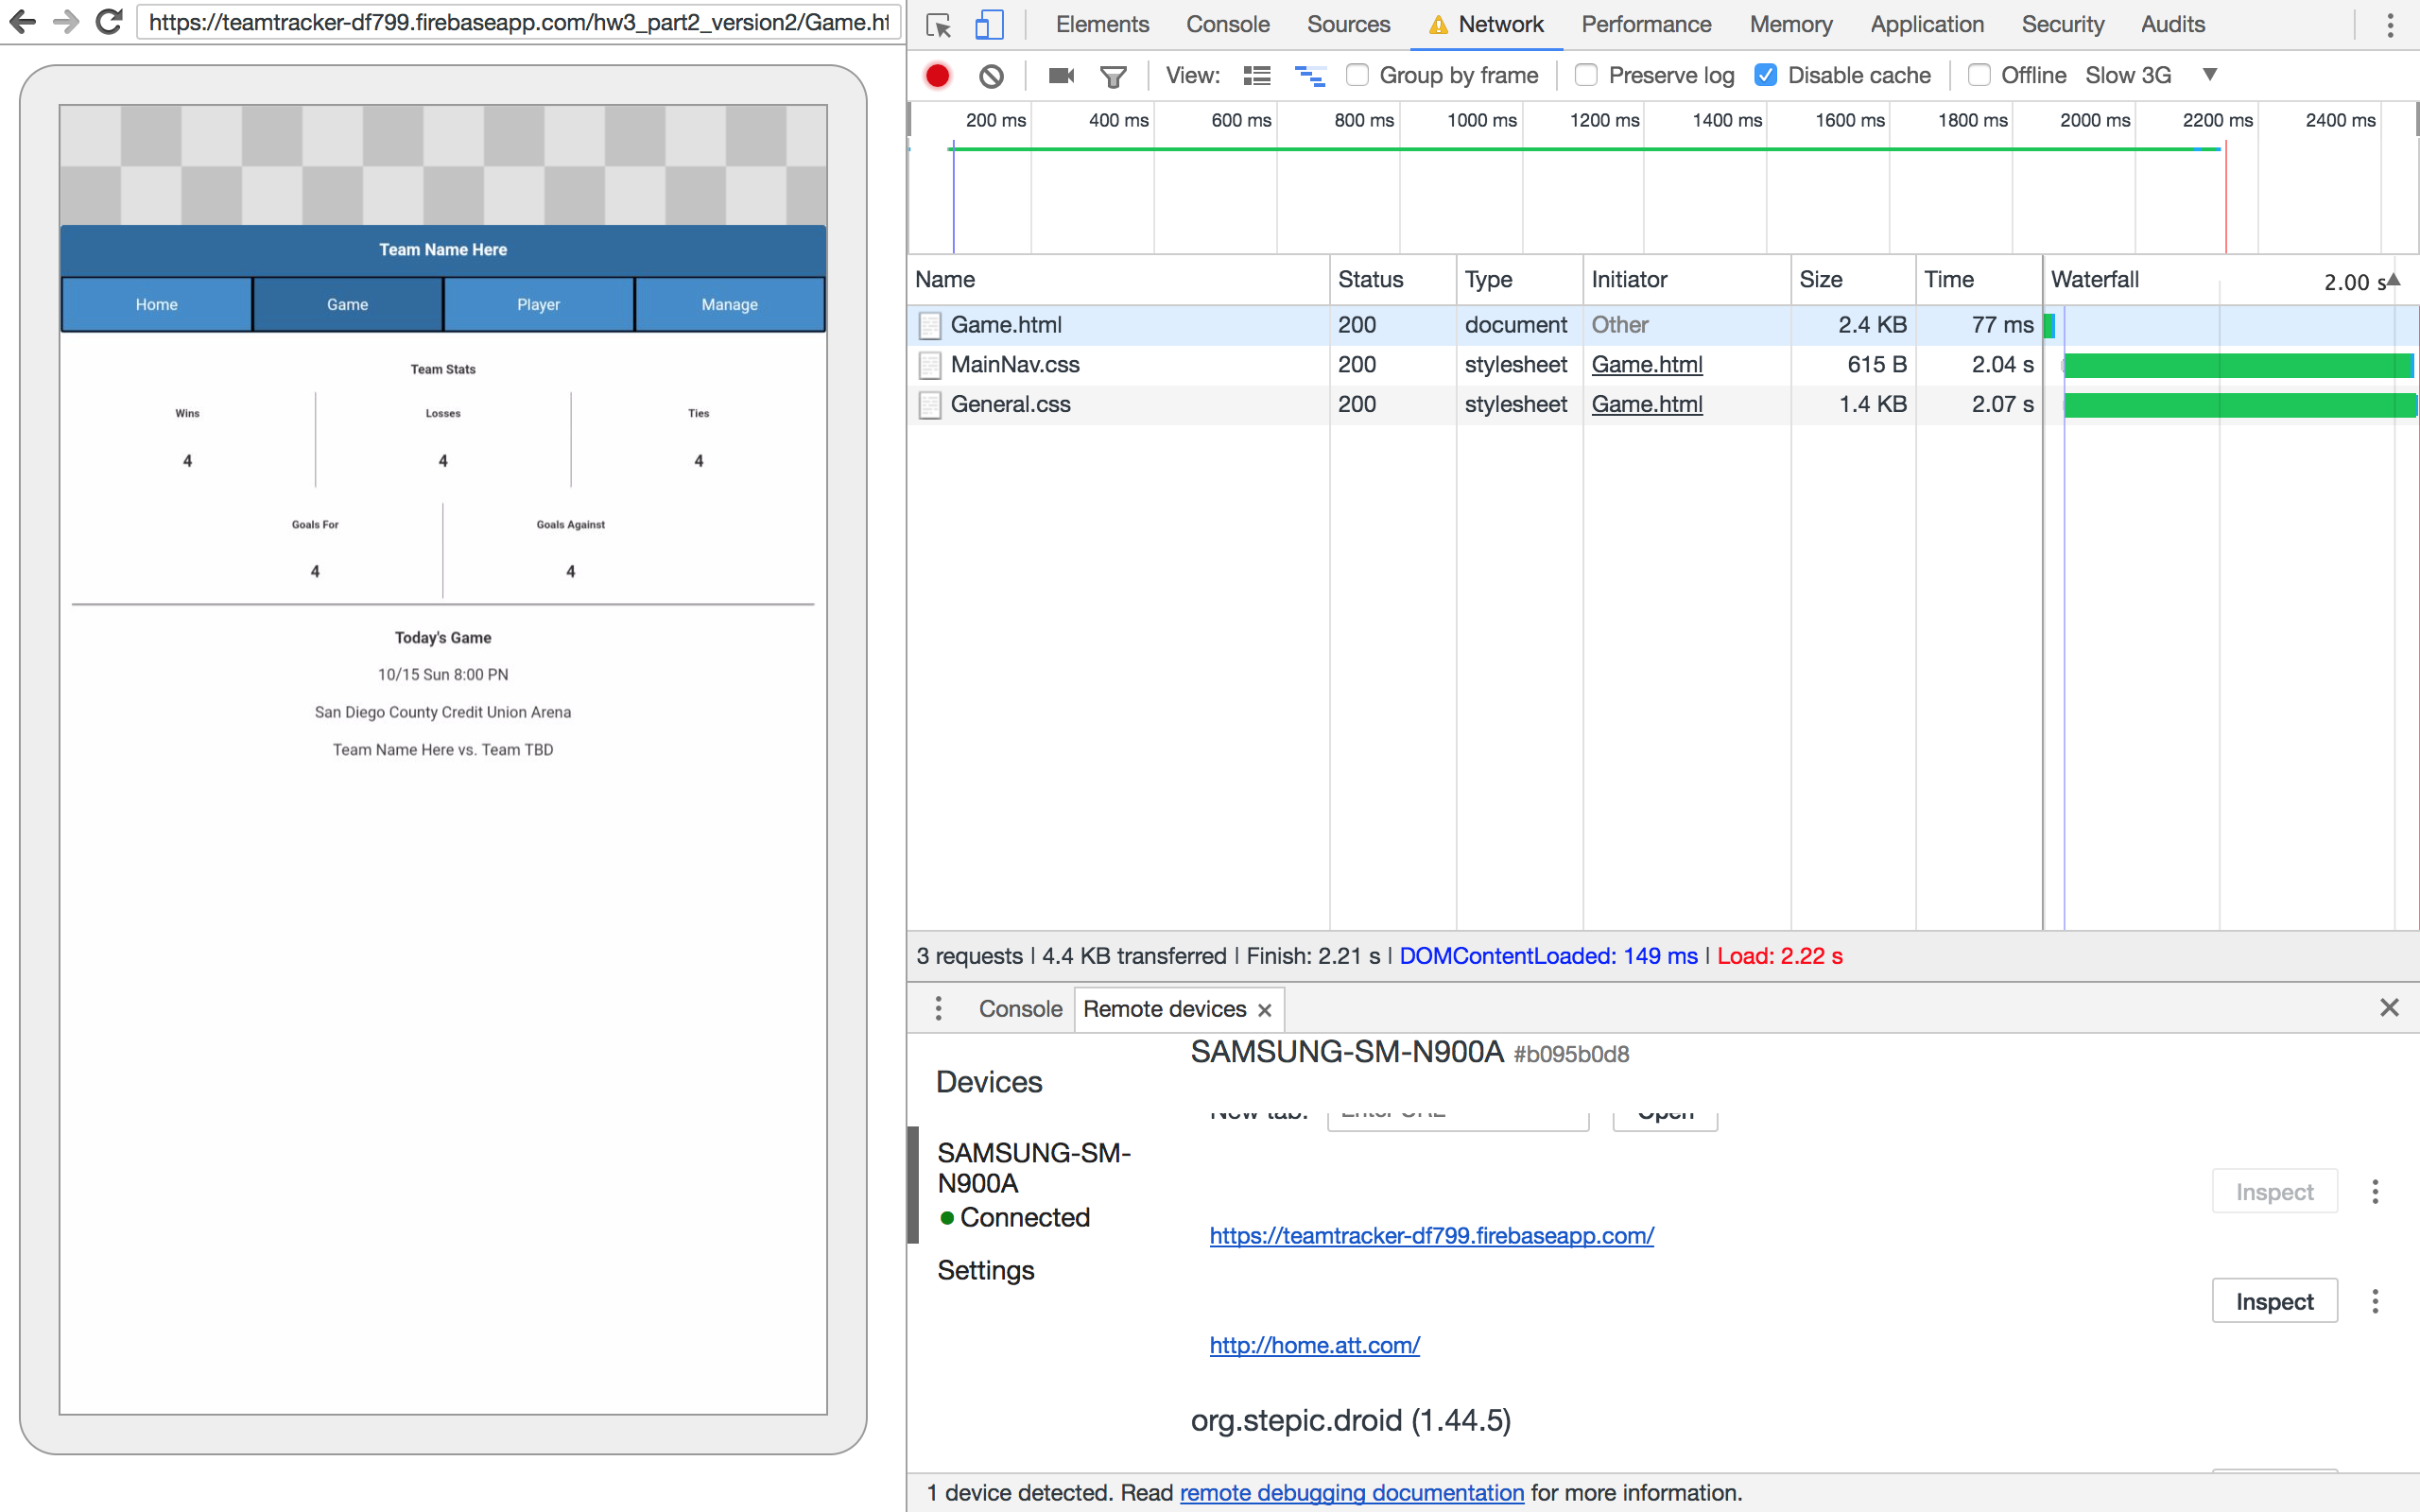Sort requests by the Time column
Image resolution: width=2420 pixels, height=1512 pixels.
[1978, 280]
